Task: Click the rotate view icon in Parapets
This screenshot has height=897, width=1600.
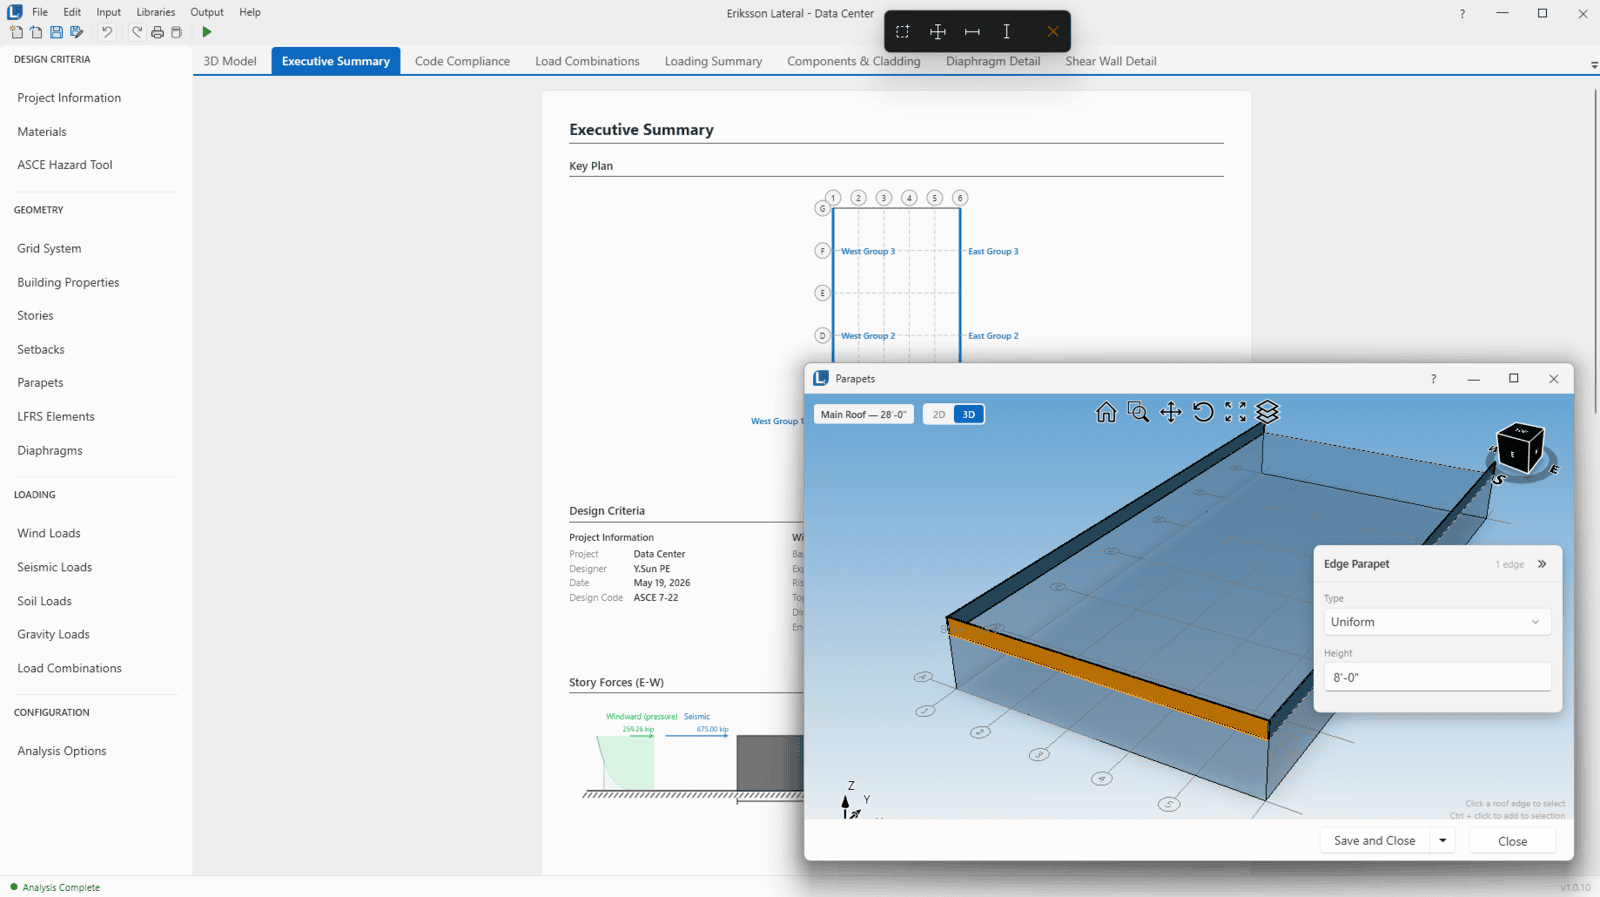Action: point(1203,412)
